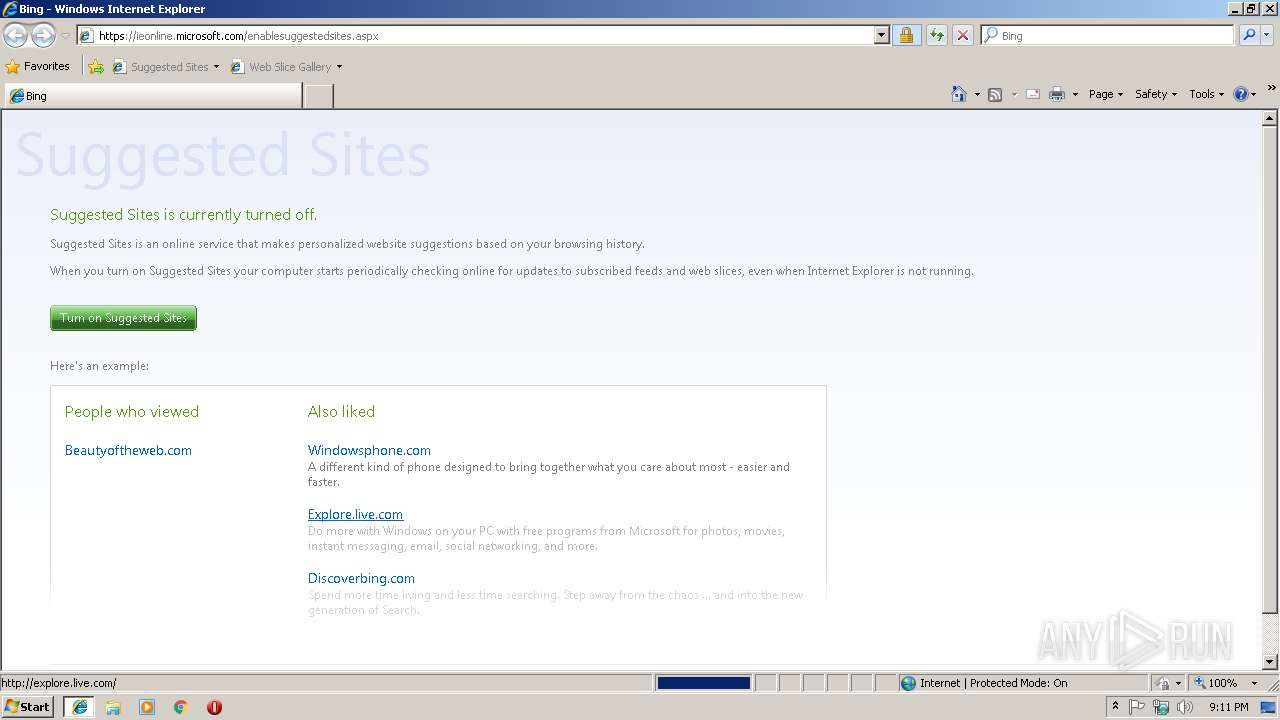Run search with the magnifier button
Image resolution: width=1280 pixels, height=720 pixels.
[1248, 35]
